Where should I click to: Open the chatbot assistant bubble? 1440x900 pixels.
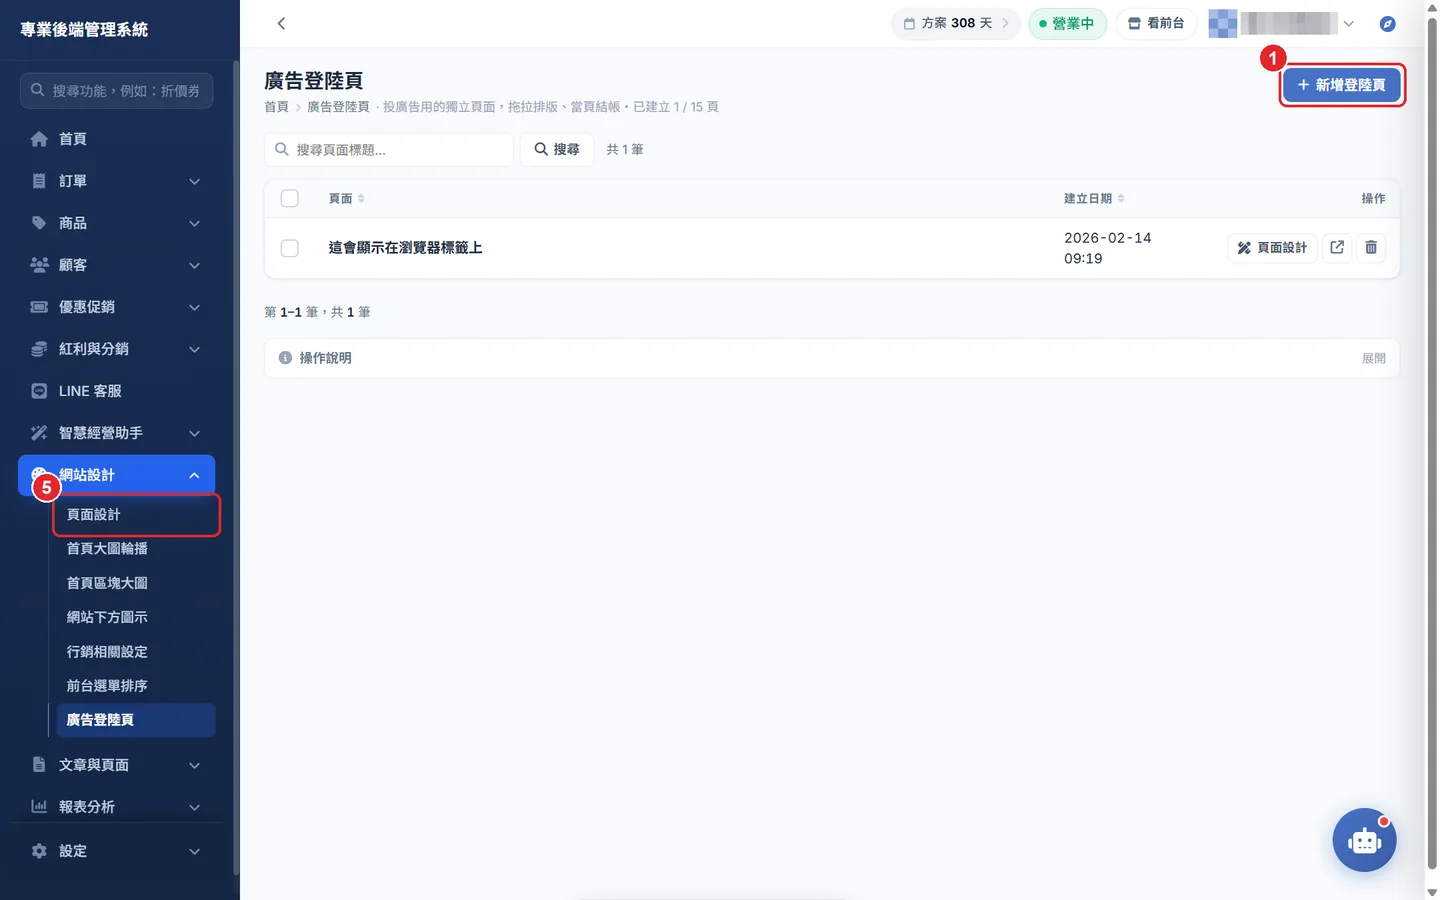pos(1364,840)
